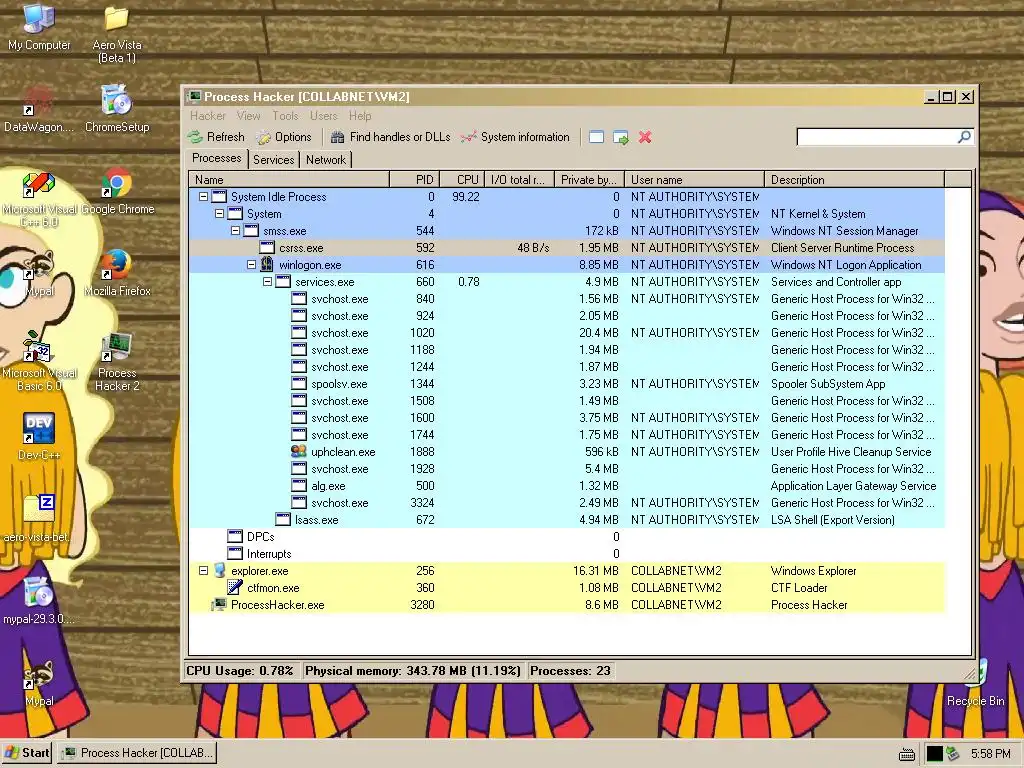This screenshot has height=768, width=1024.
Task: Select the Recycle Bin icon
Action: 976,682
